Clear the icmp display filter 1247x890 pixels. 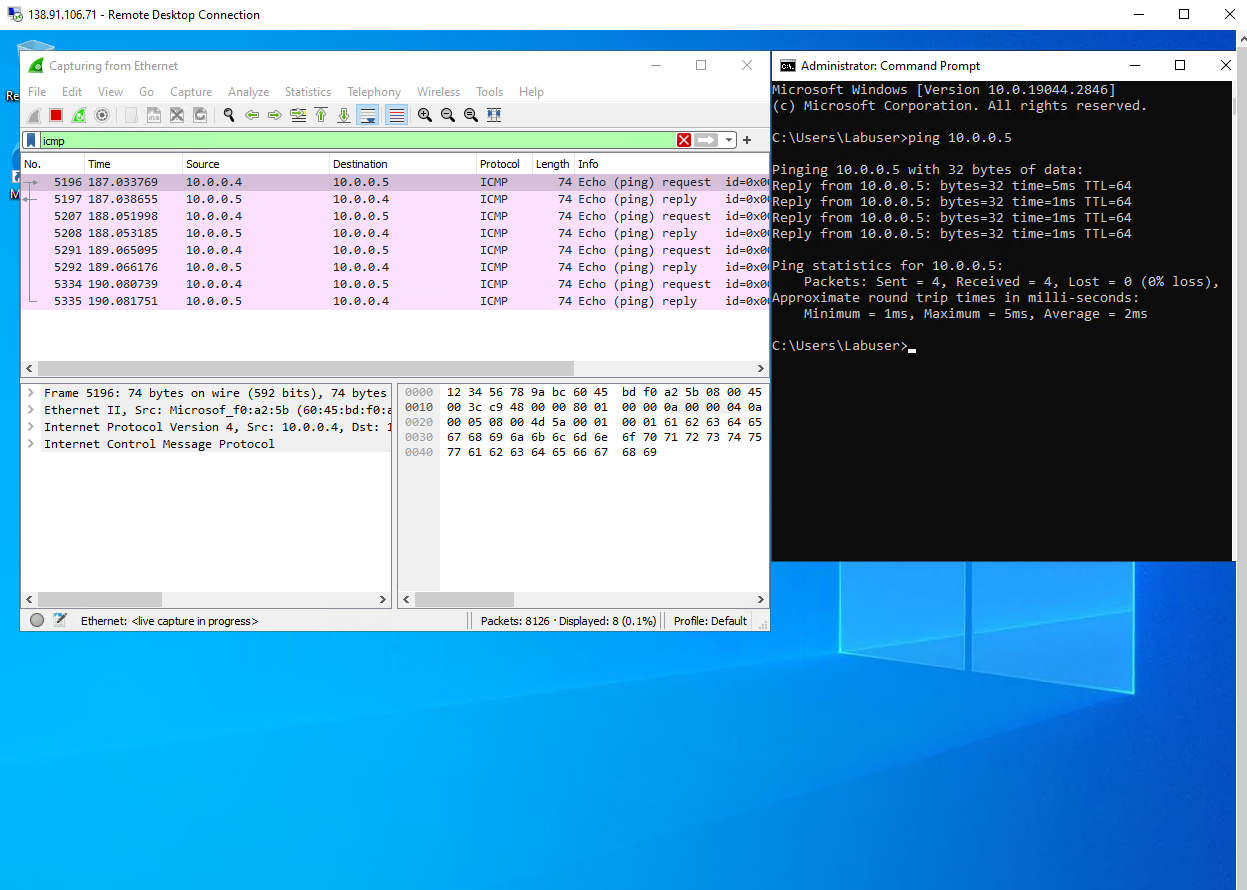click(684, 140)
